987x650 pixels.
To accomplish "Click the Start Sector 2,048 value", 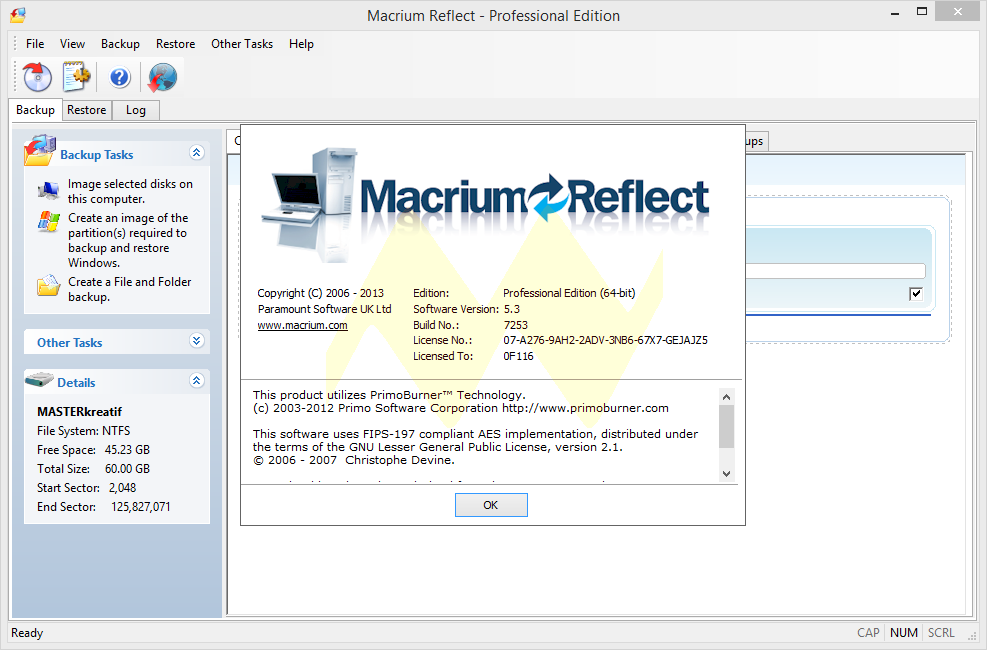I will [122, 488].
